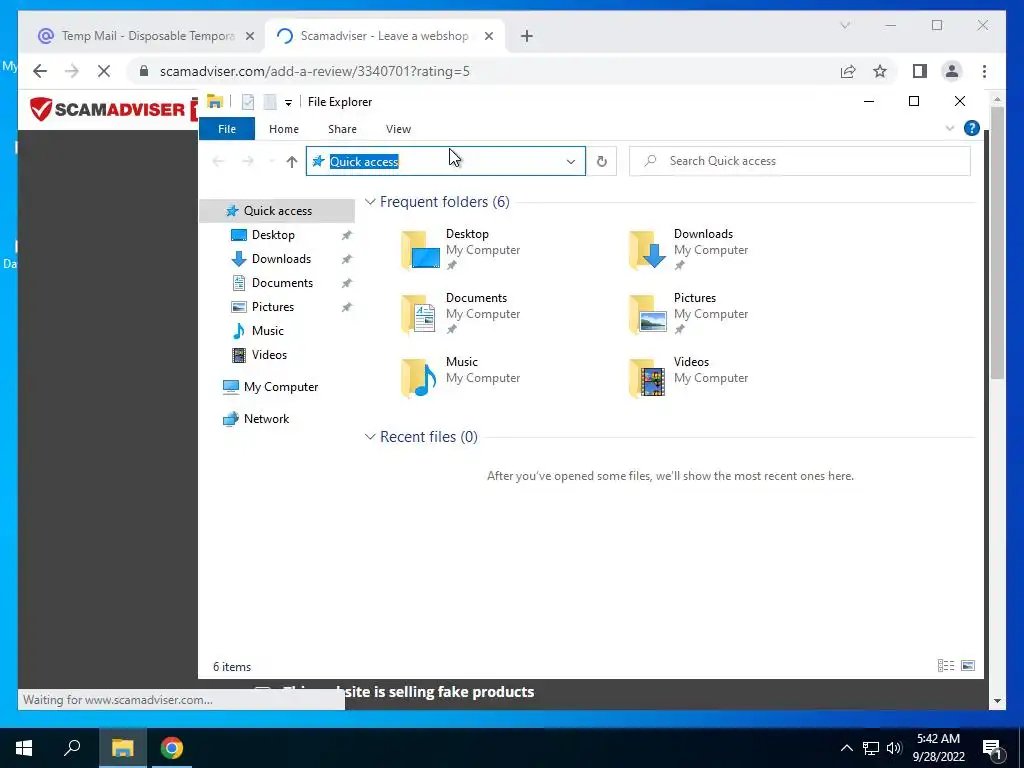Open the Recent locations dropdown arrow
The image size is (1024, 768).
pyautogui.click(x=271, y=161)
